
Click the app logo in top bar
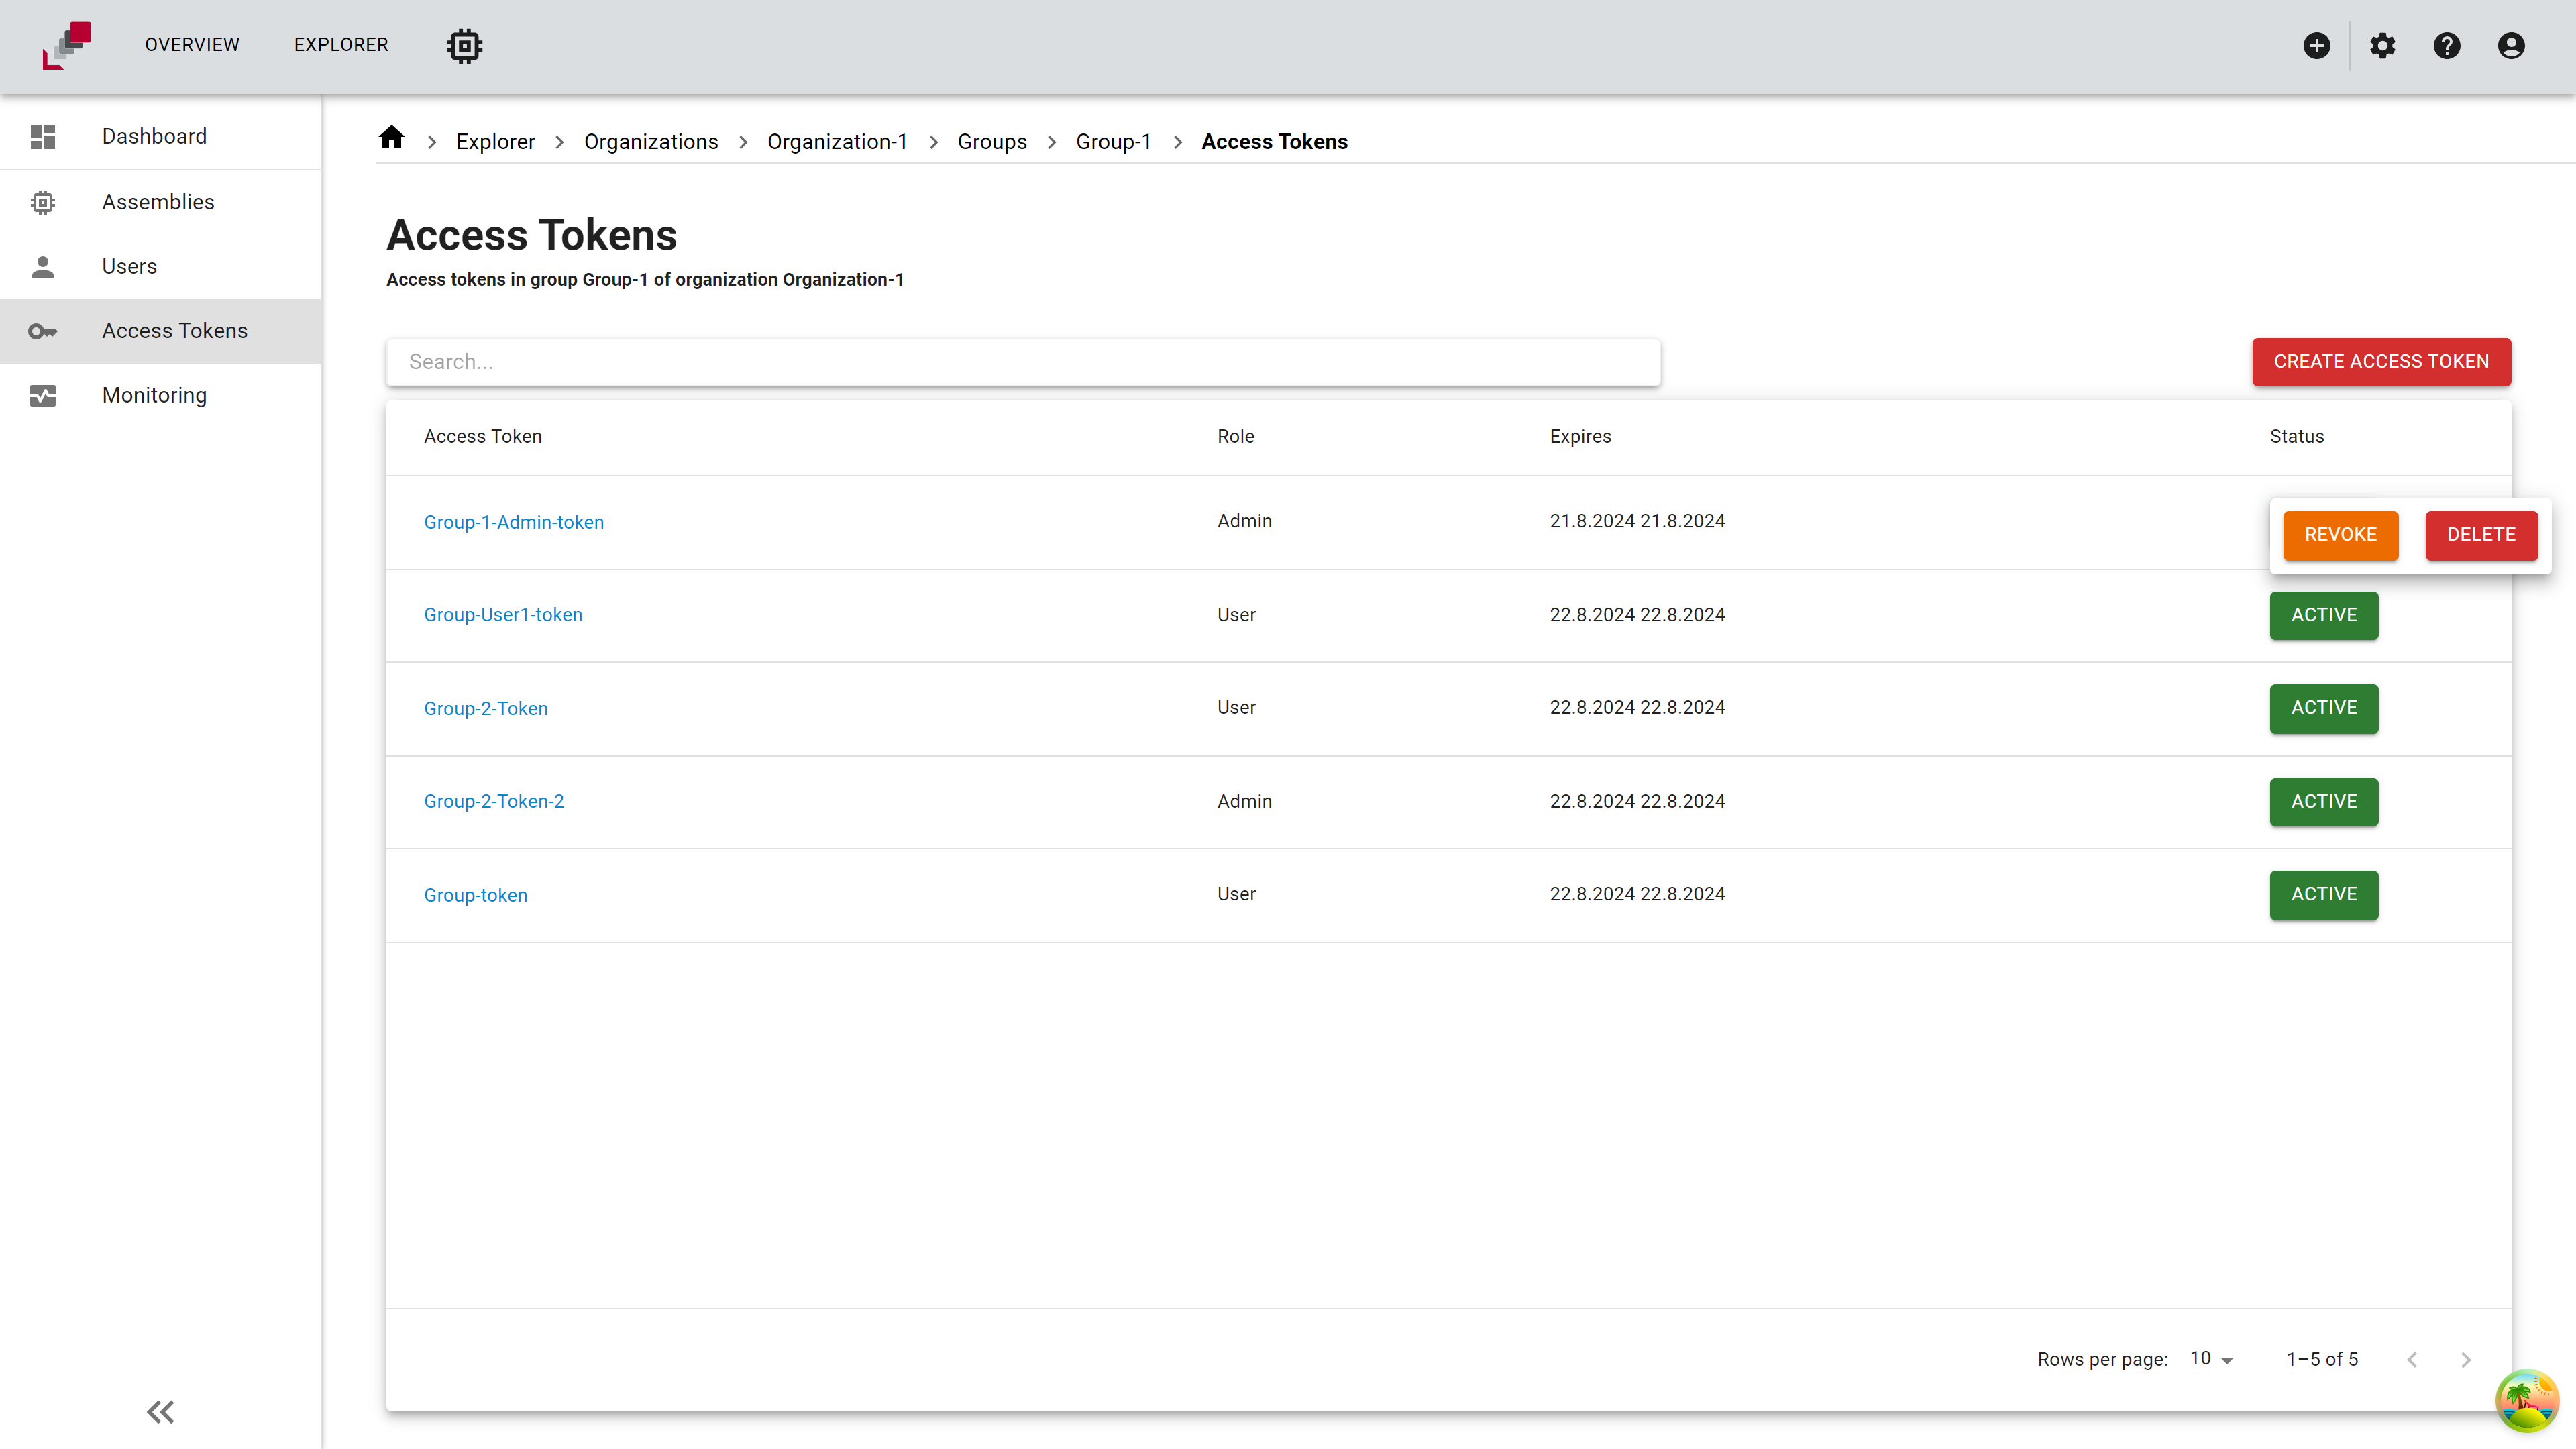coord(67,45)
